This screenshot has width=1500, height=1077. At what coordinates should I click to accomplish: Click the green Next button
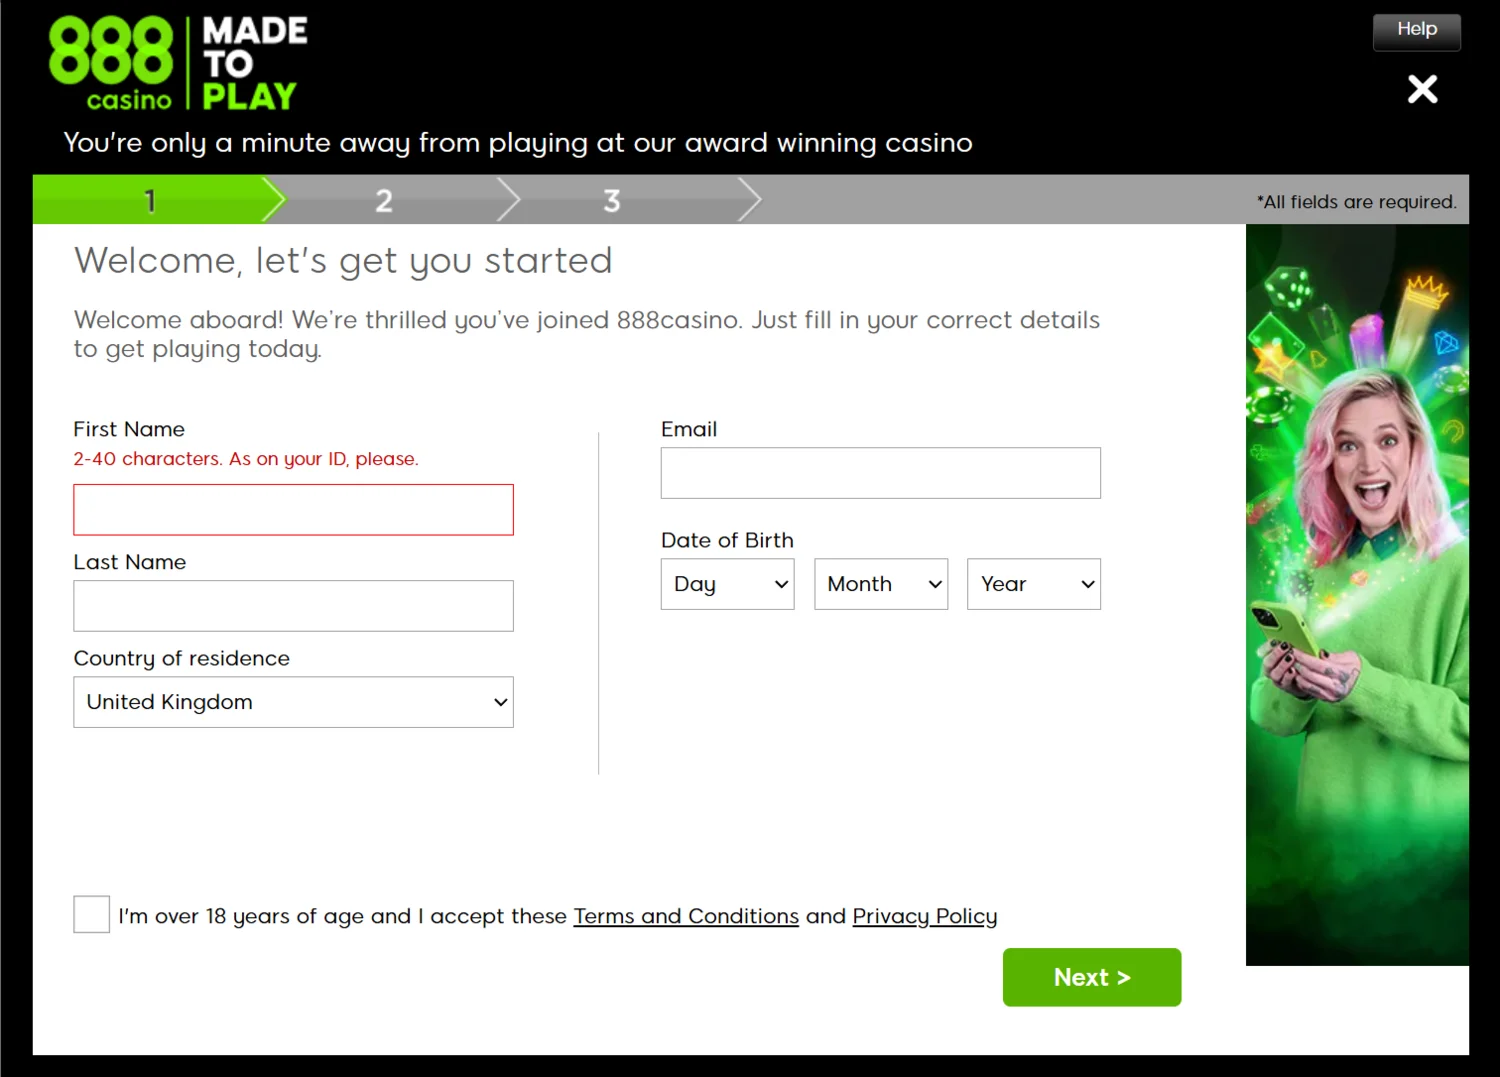click(x=1092, y=977)
